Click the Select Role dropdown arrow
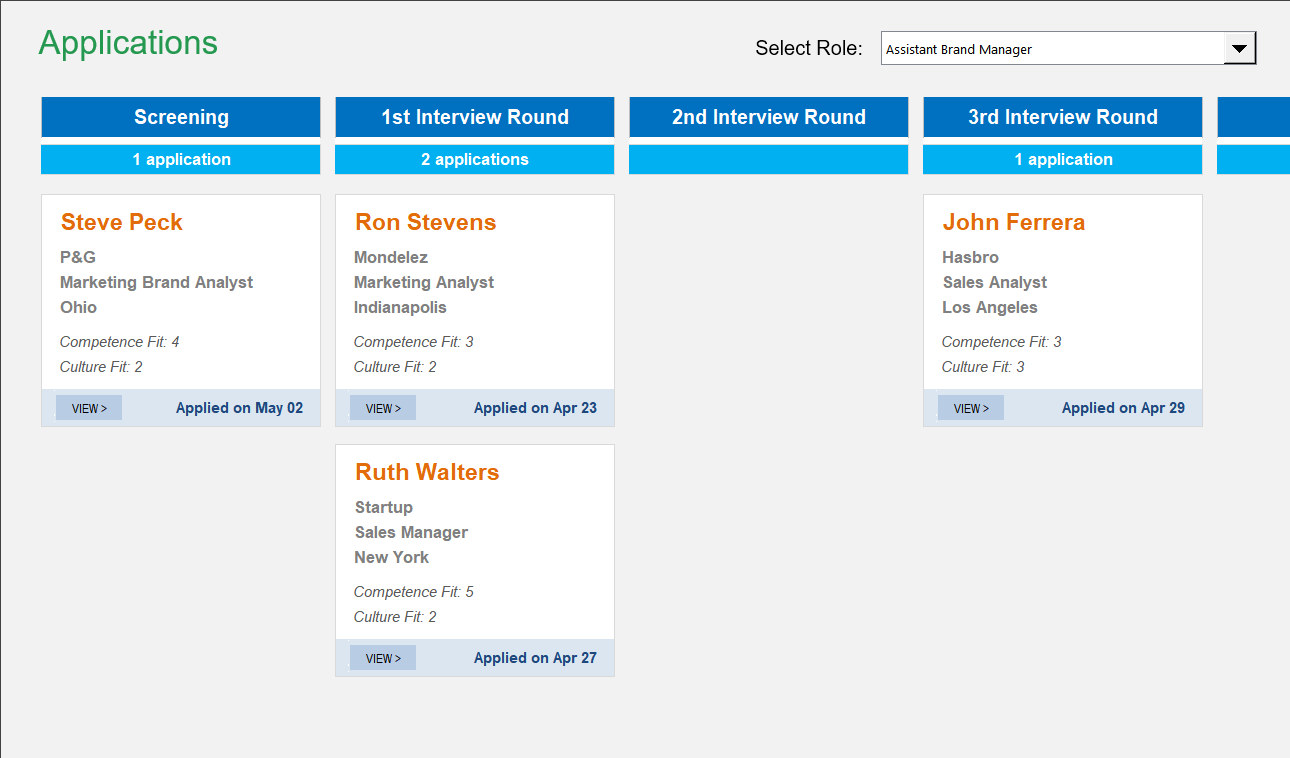This screenshot has width=1290, height=758. 1240,47
